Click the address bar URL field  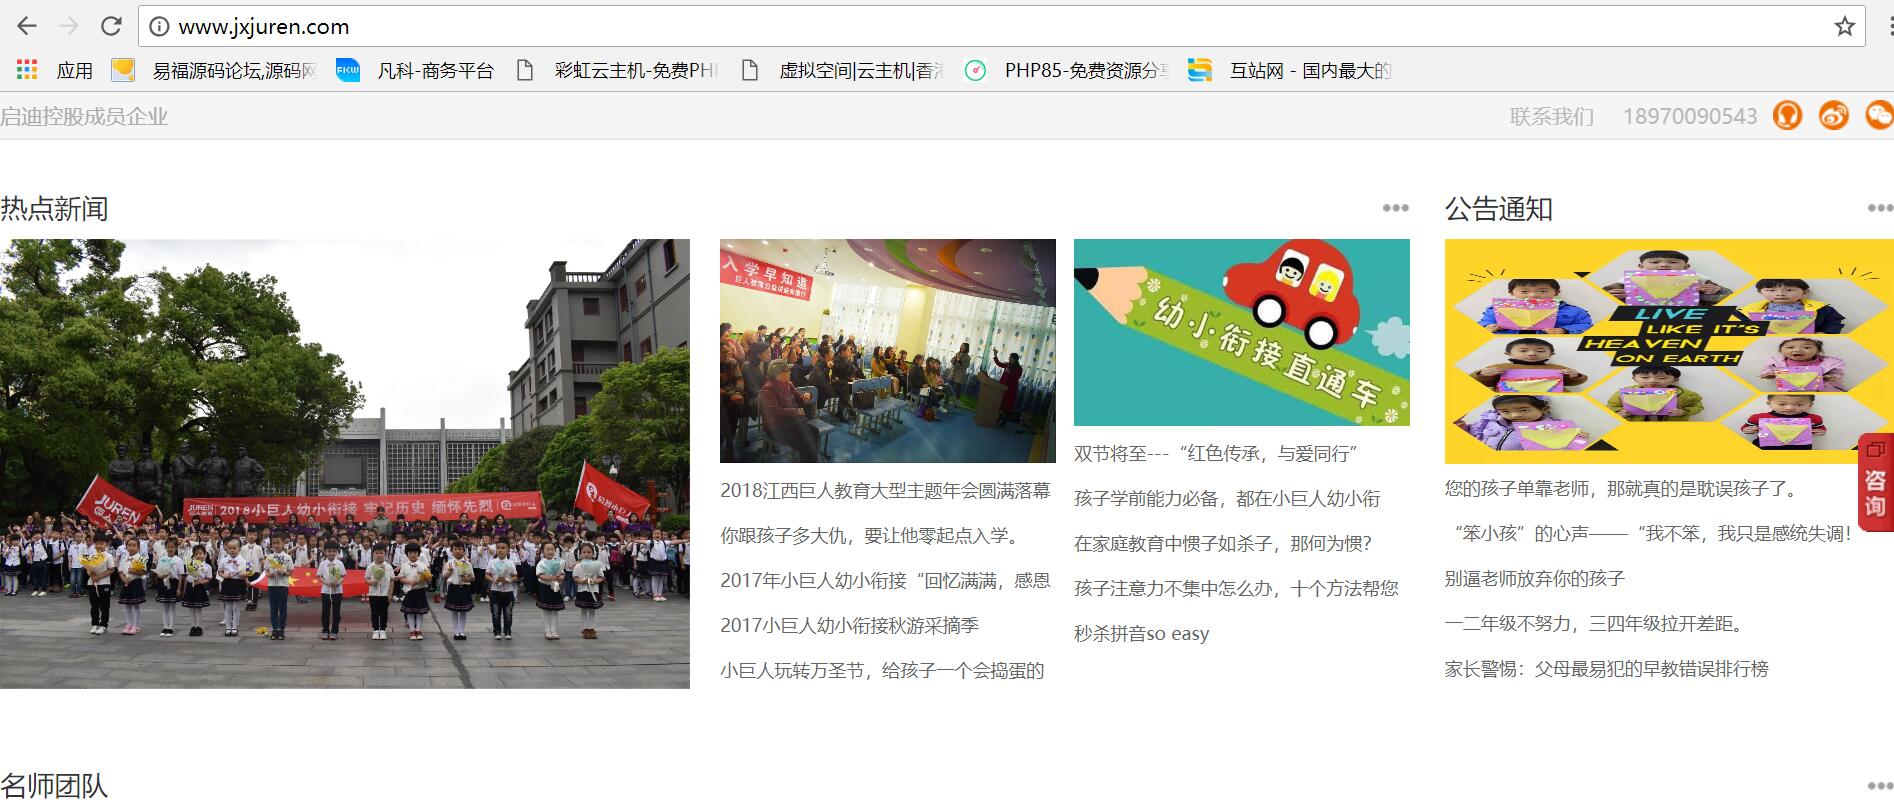pos(900,27)
